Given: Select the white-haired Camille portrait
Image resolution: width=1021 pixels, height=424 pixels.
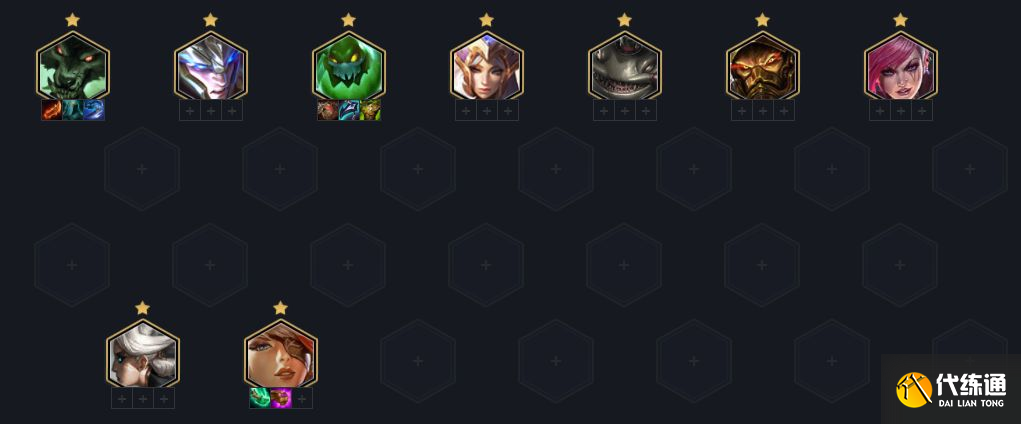Looking at the screenshot, I should [x=143, y=354].
